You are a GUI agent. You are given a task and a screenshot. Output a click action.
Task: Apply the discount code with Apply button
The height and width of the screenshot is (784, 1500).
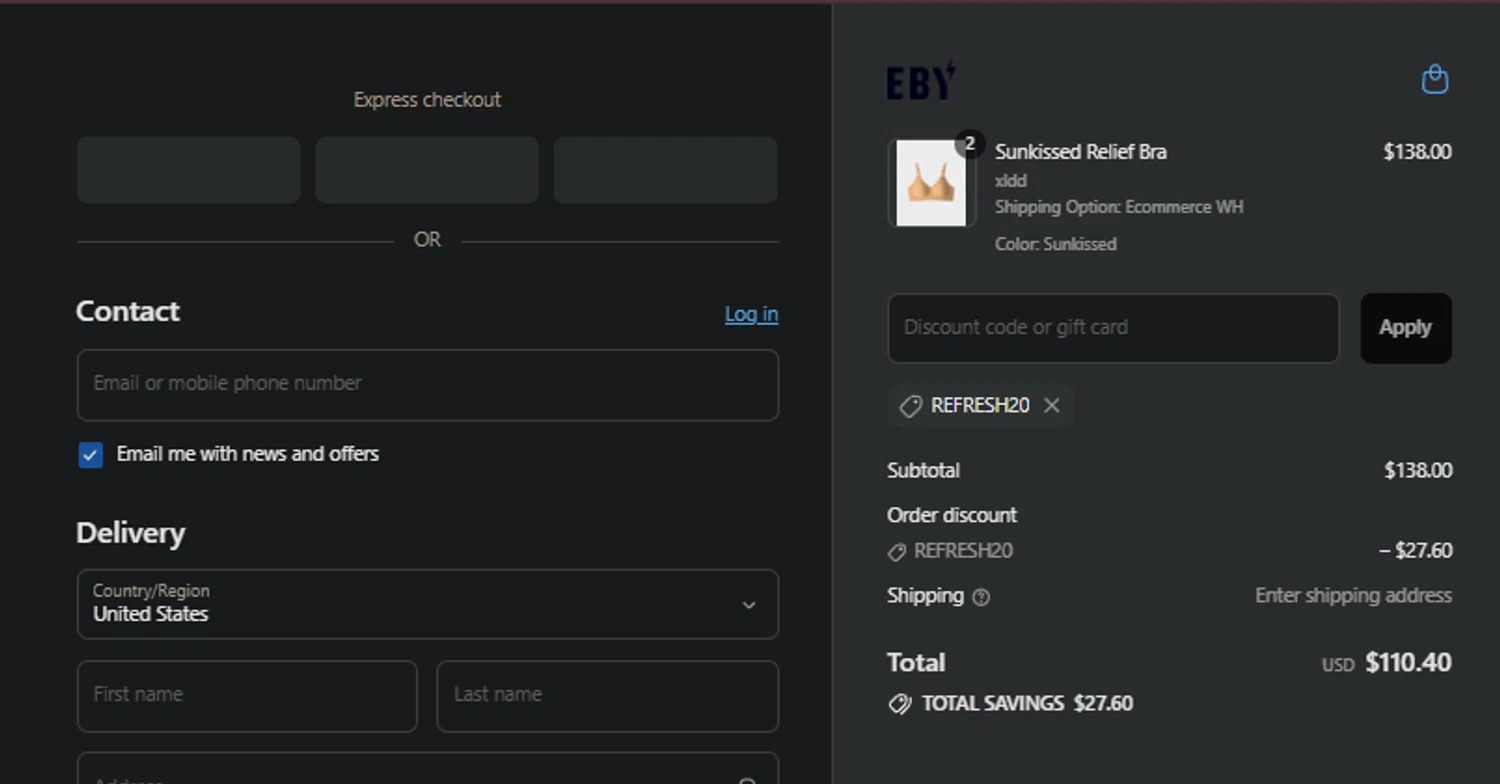pyautogui.click(x=1405, y=328)
